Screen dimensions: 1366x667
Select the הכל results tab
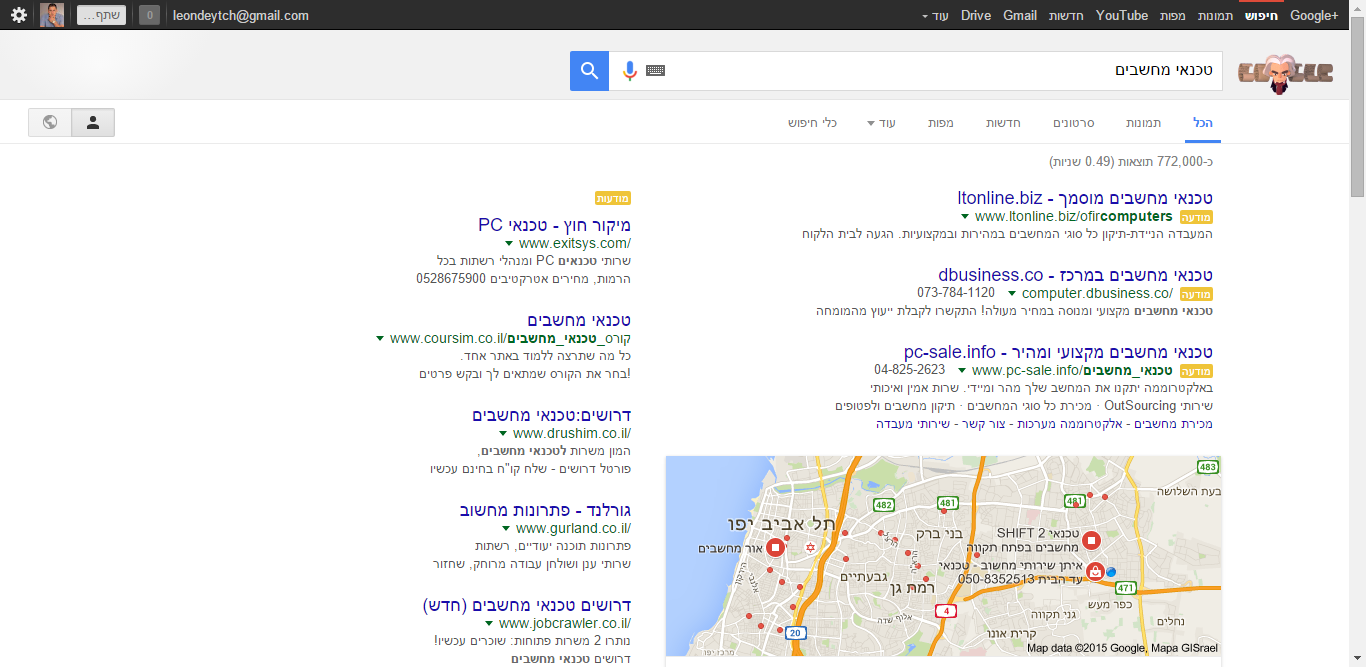click(1203, 123)
